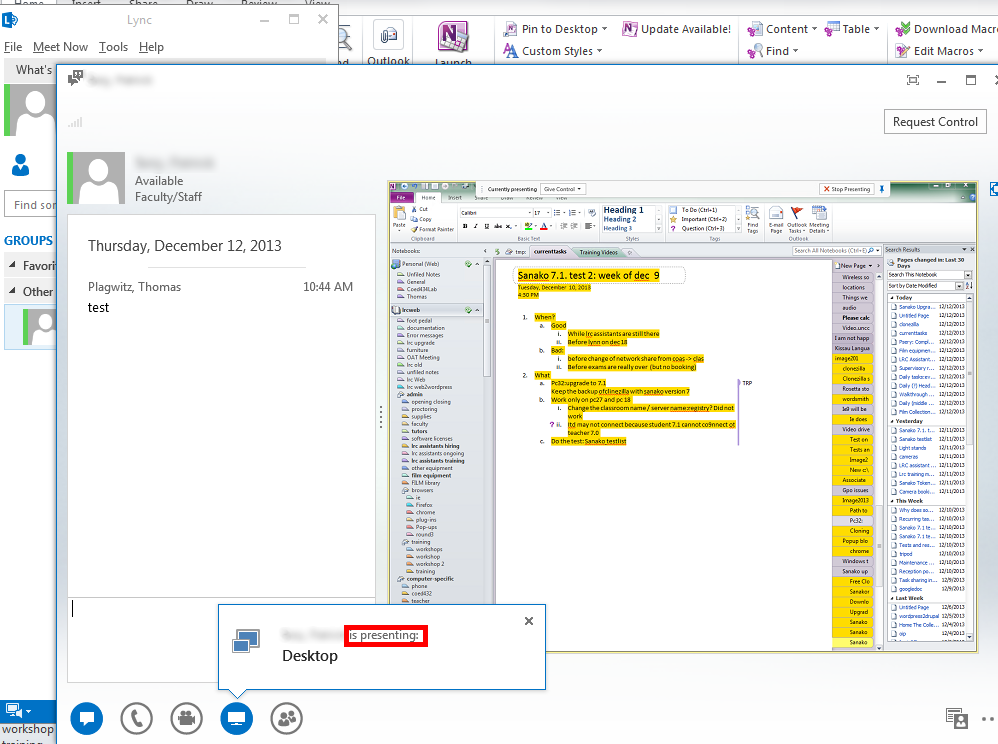This screenshot has height=744, width=998.
Task: Collapse the Favorites group
Action: click(13, 266)
